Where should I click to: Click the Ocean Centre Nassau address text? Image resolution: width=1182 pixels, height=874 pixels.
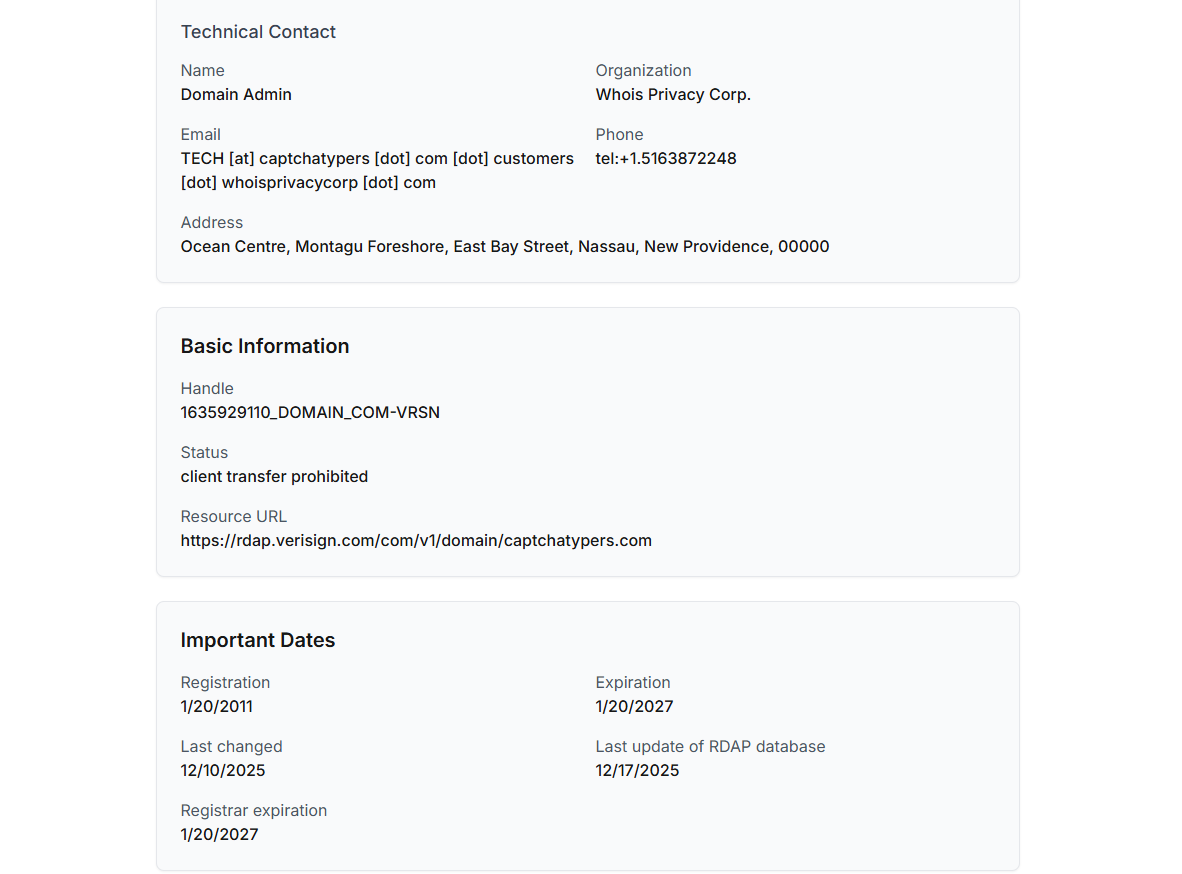pyautogui.click(x=504, y=247)
